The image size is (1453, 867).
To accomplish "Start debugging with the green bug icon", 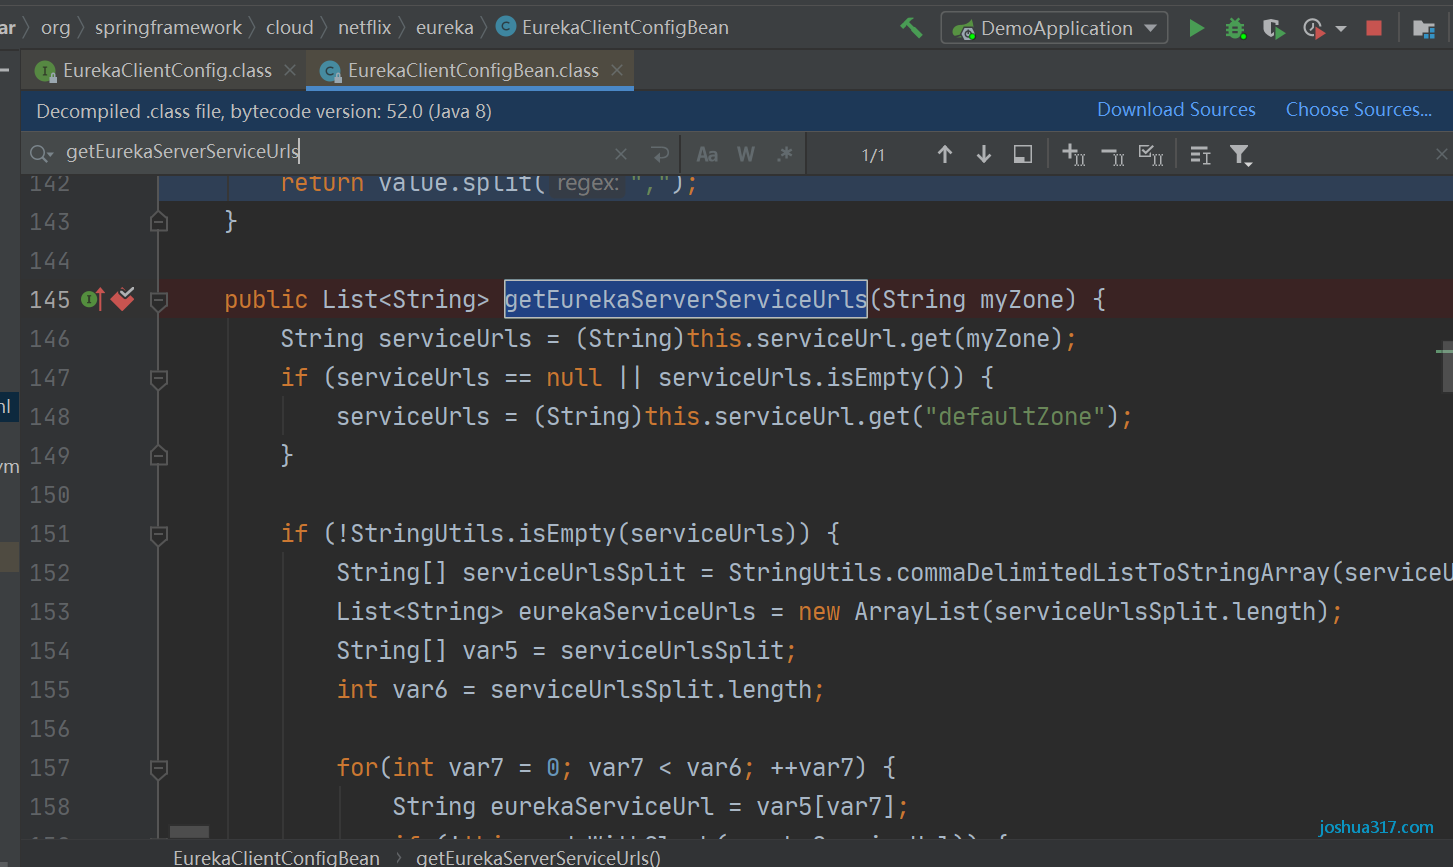I will (1235, 28).
